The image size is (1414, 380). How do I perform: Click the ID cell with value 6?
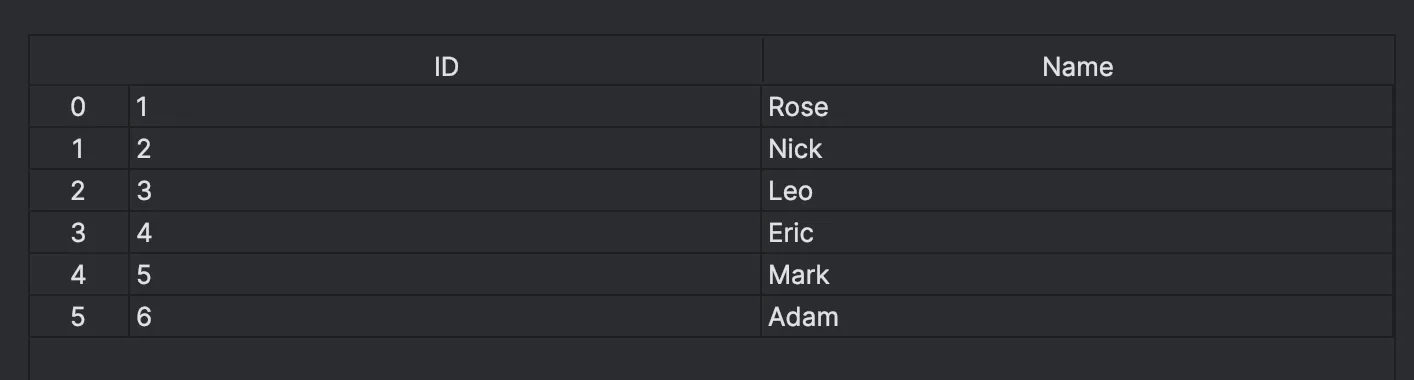[x=446, y=316]
